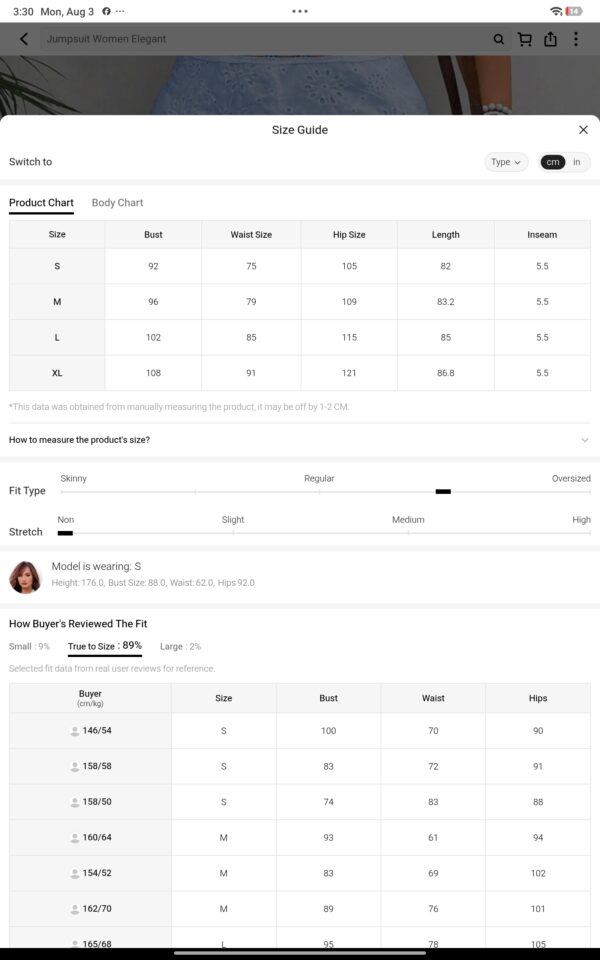Tap the Stretch slider Non marker
Image resolution: width=600 pixels, height=960 pixels.
(65, 533)
